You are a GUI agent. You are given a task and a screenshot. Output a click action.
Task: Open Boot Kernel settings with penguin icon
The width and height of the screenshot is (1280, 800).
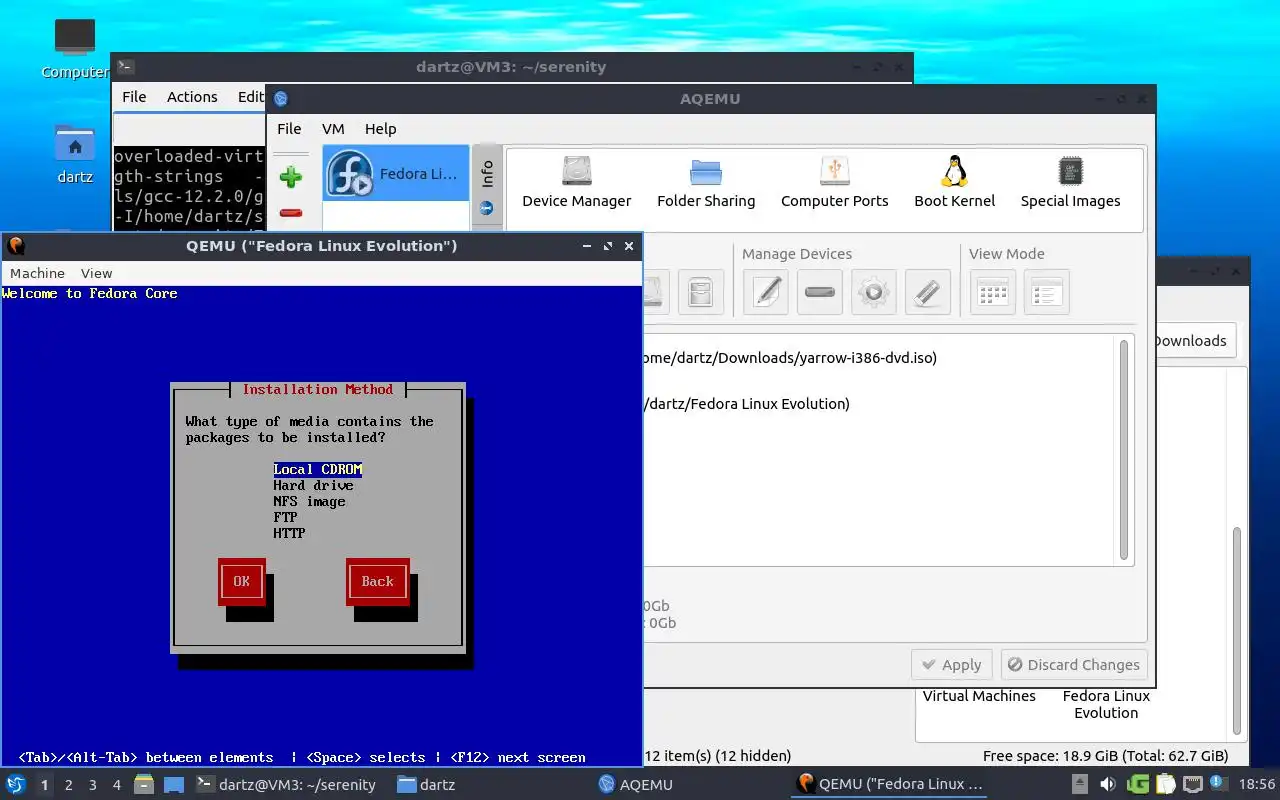954,182
